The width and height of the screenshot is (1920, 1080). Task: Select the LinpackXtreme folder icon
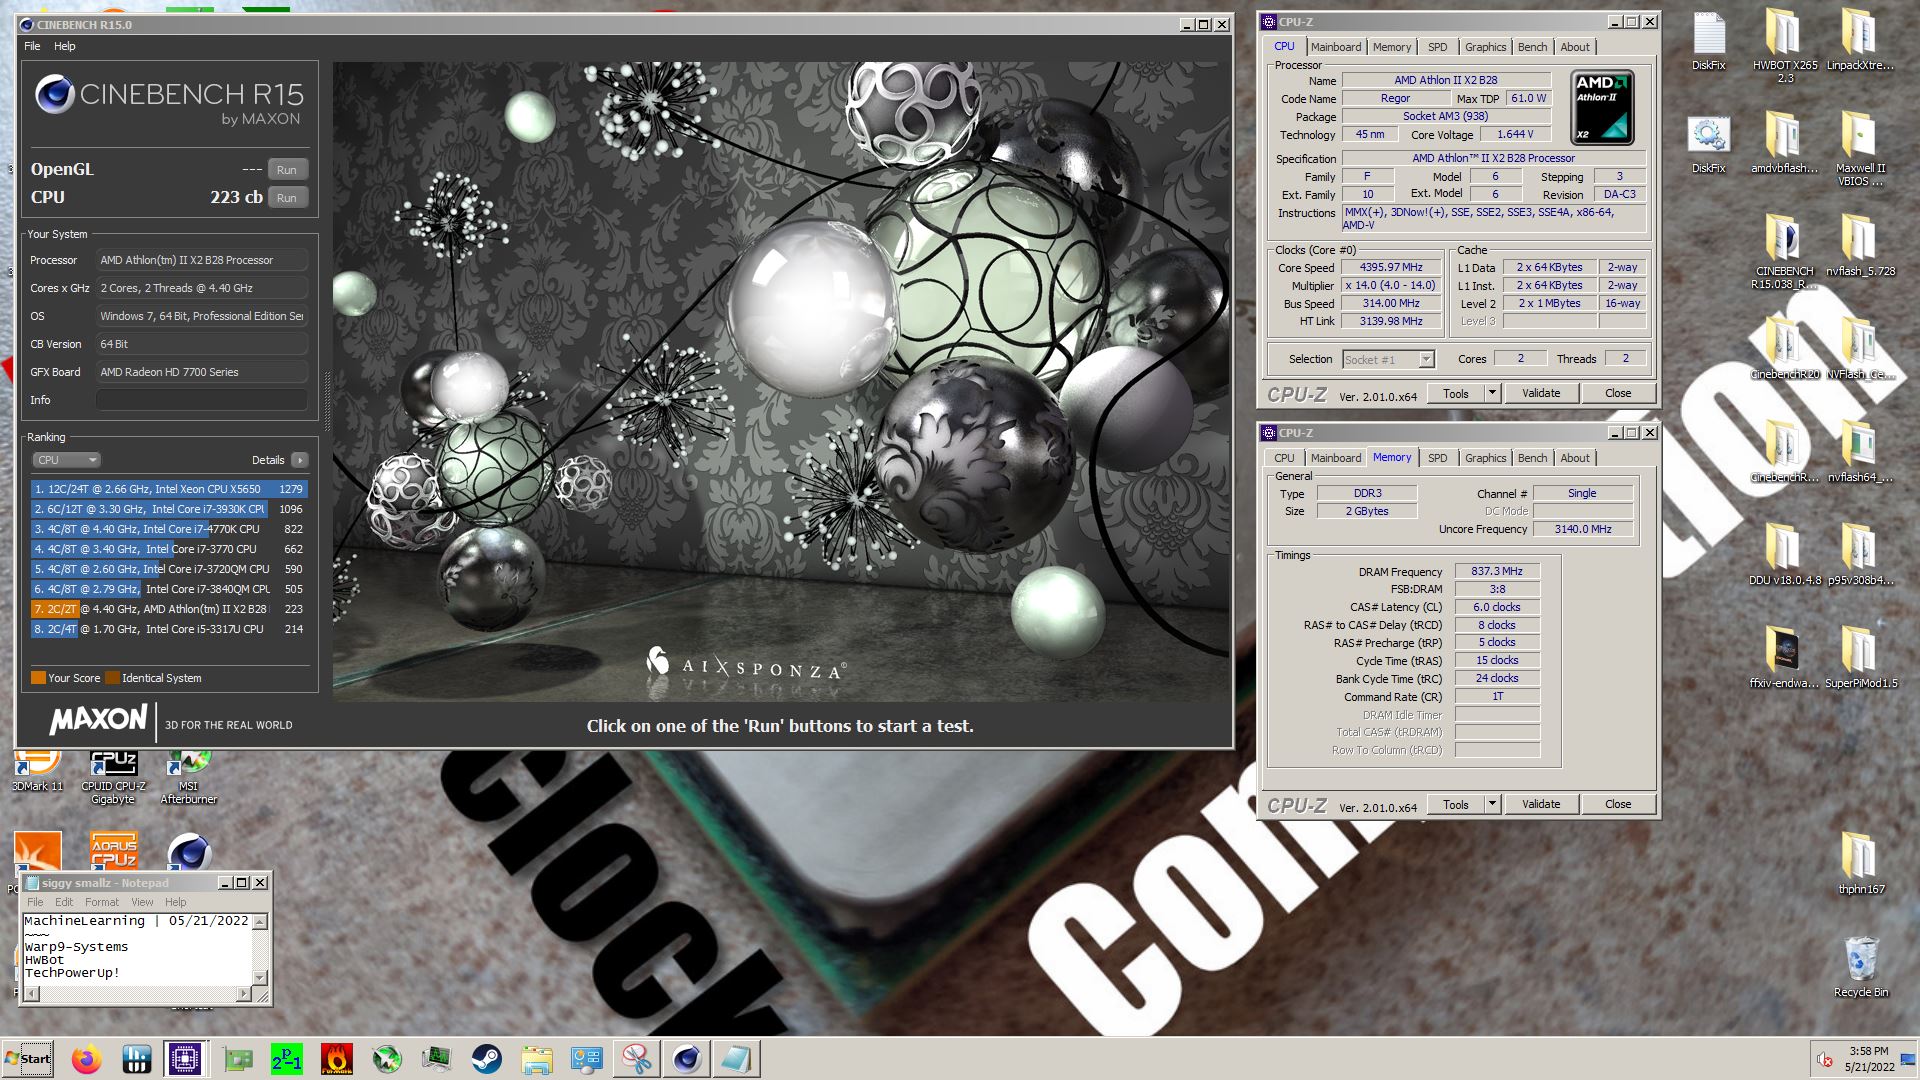coord(1860,40)
